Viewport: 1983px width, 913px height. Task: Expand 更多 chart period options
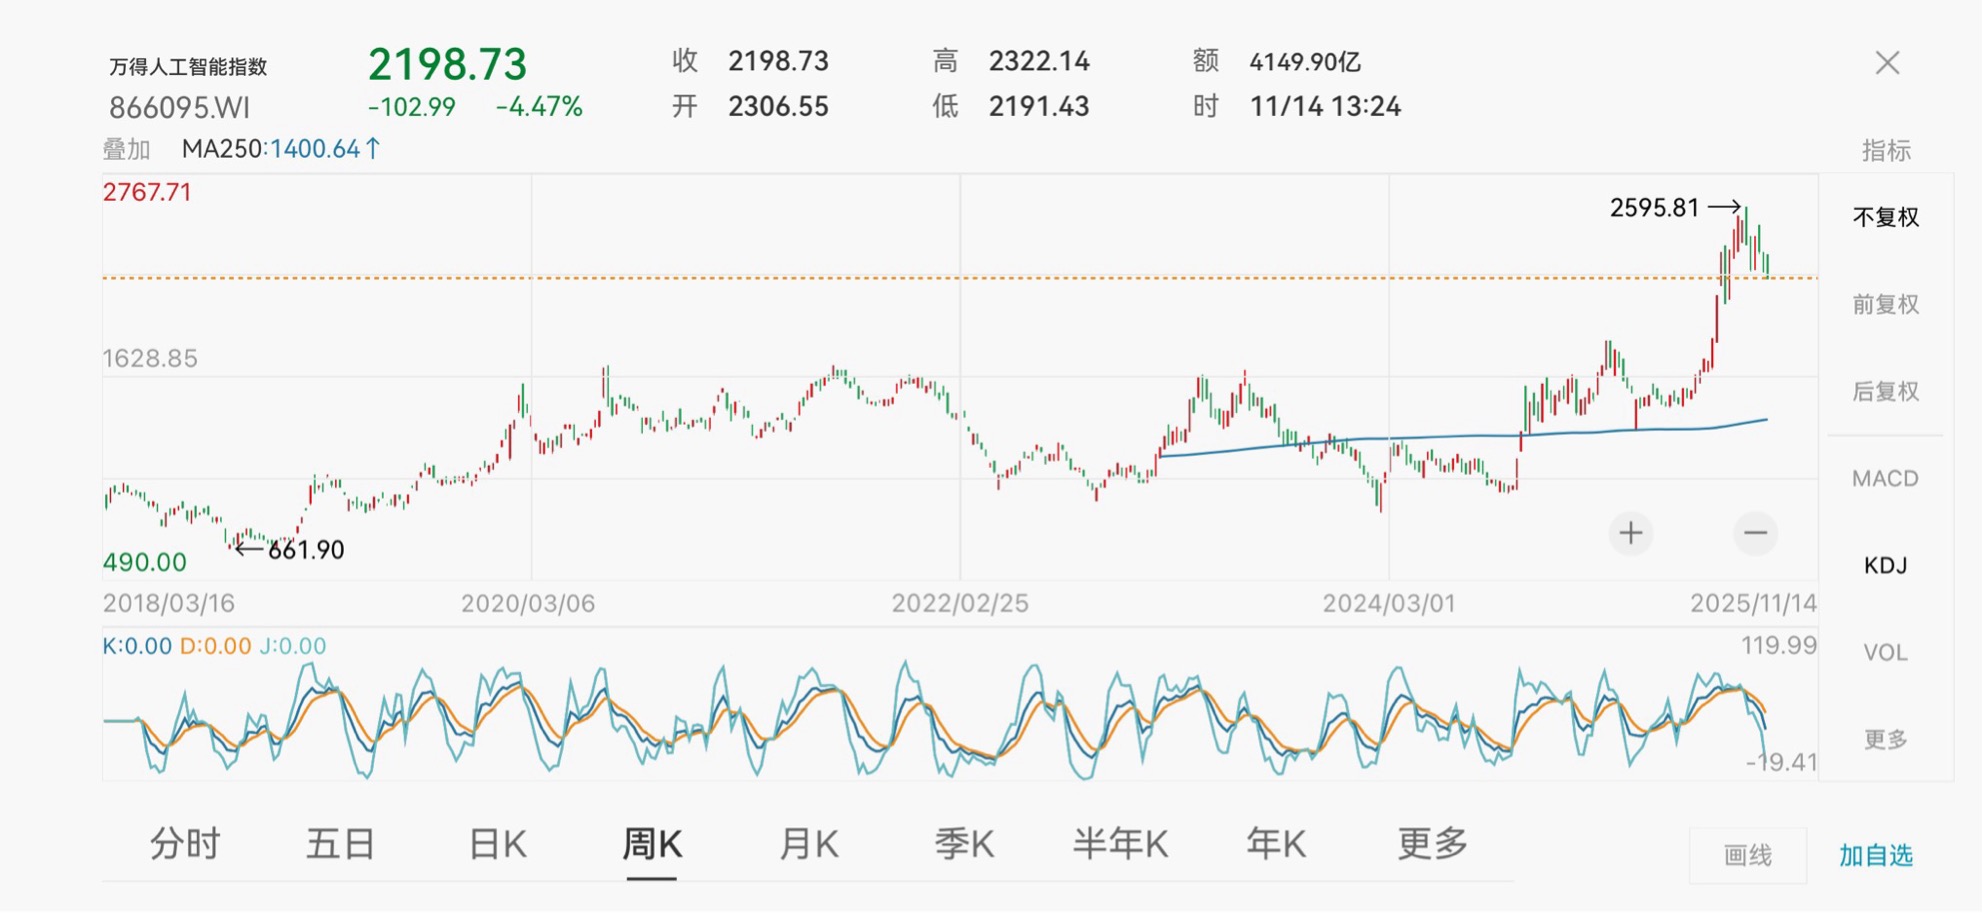(1432, 845)
